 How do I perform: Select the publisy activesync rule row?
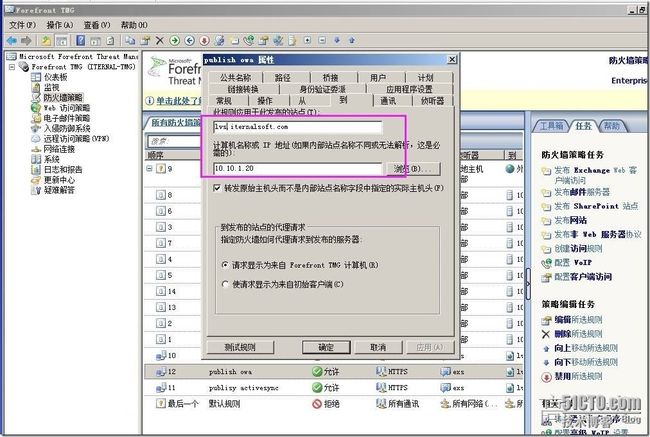(x=334, y=388)
